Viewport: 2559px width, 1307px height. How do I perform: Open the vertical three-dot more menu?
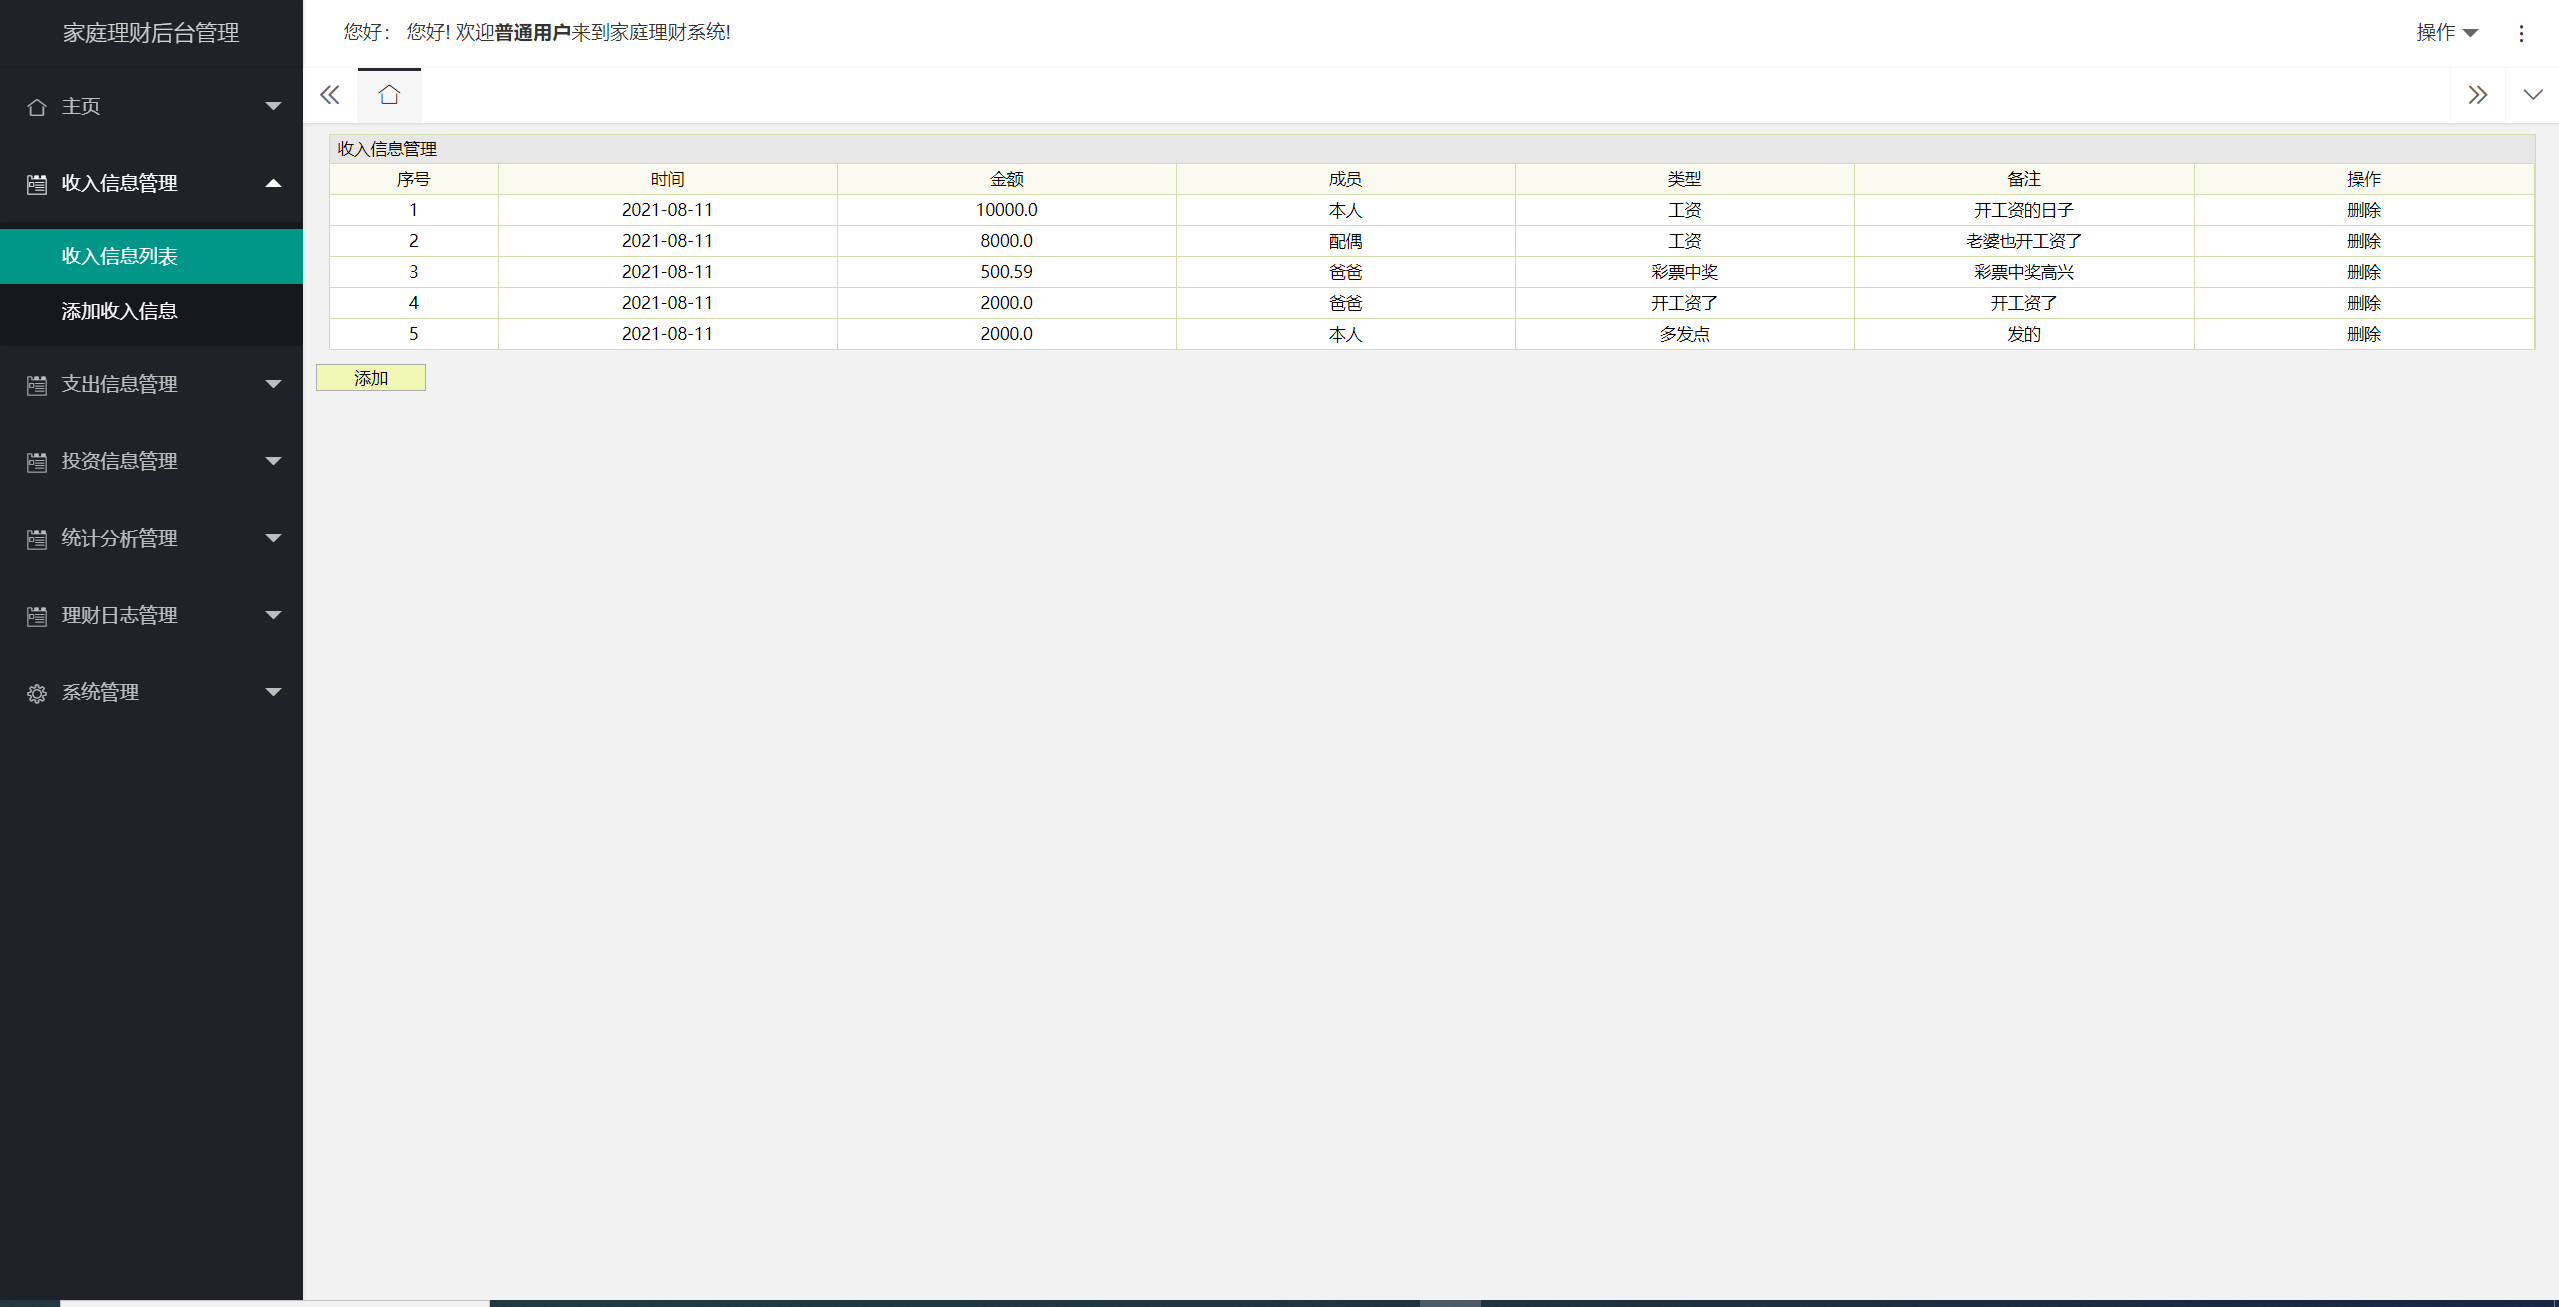(x=2521, y=33)
